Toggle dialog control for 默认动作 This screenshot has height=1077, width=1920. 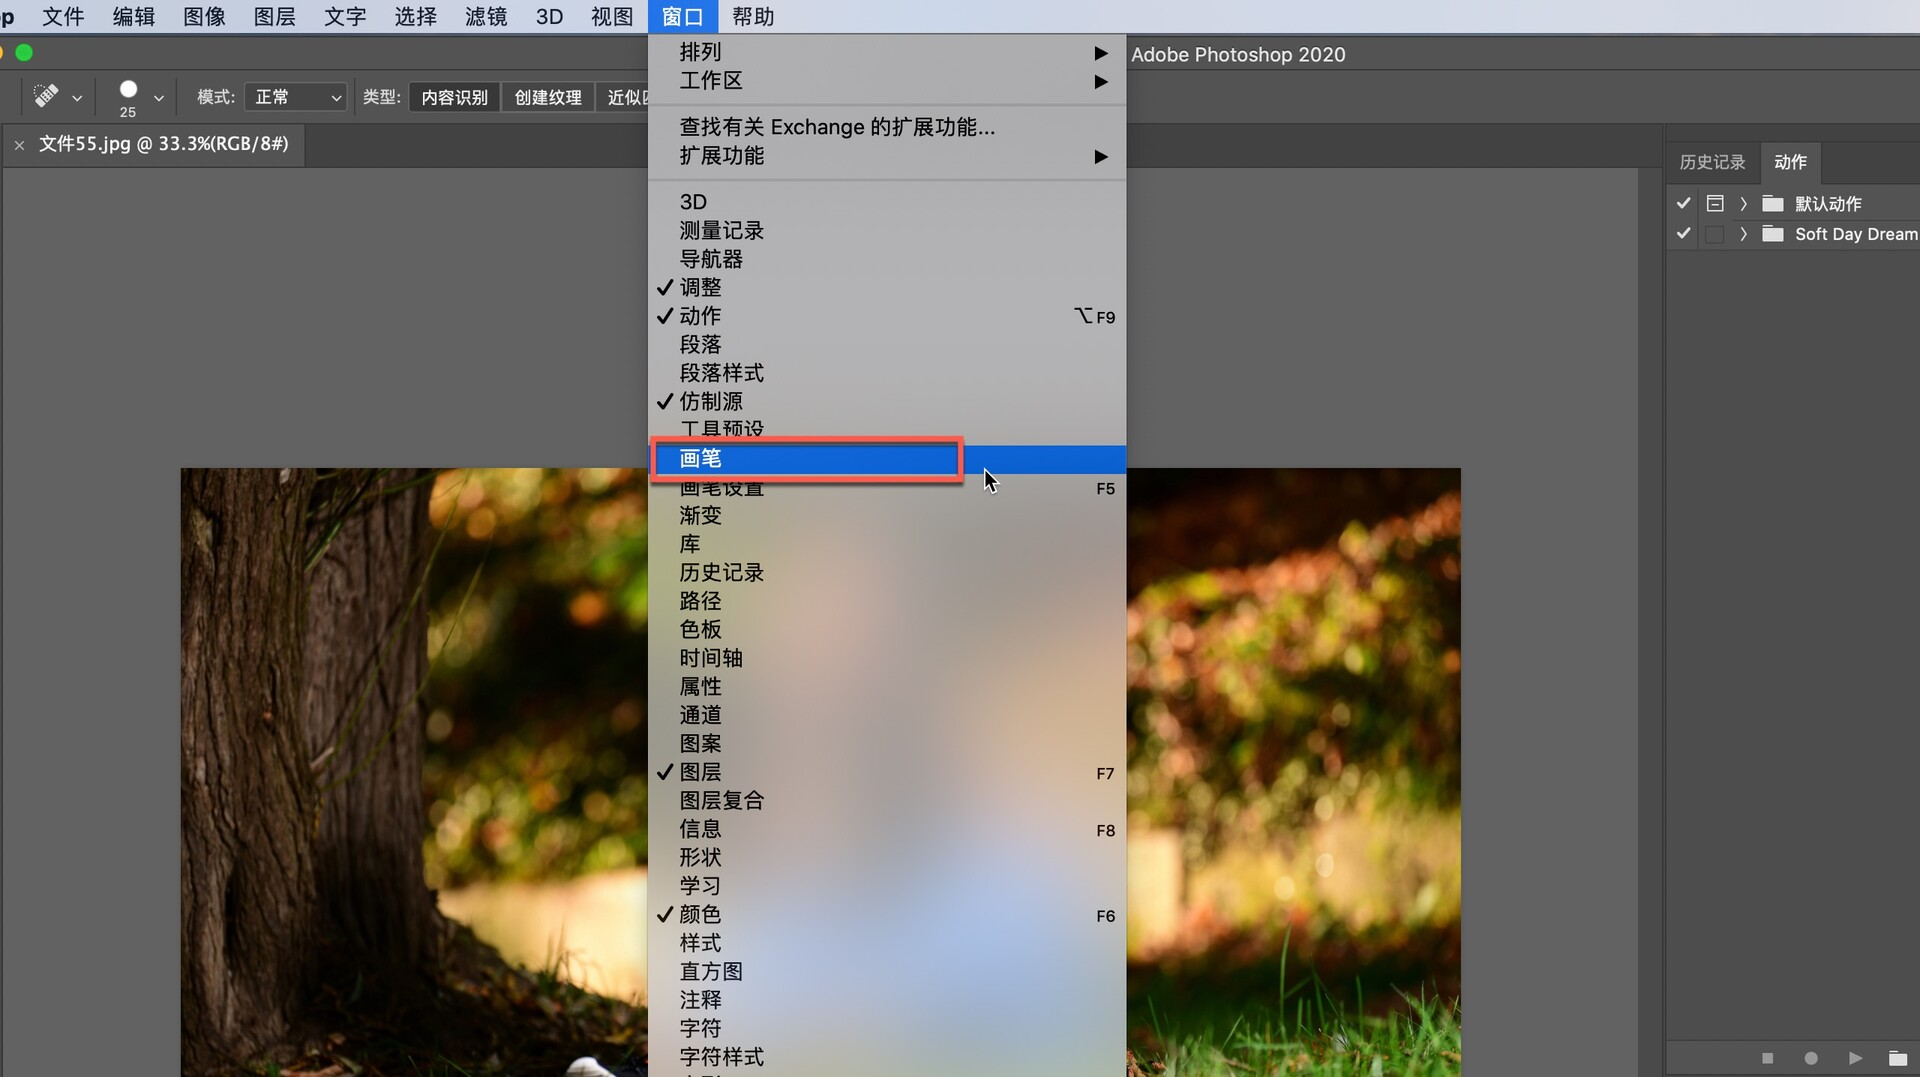pos(1715,203)
